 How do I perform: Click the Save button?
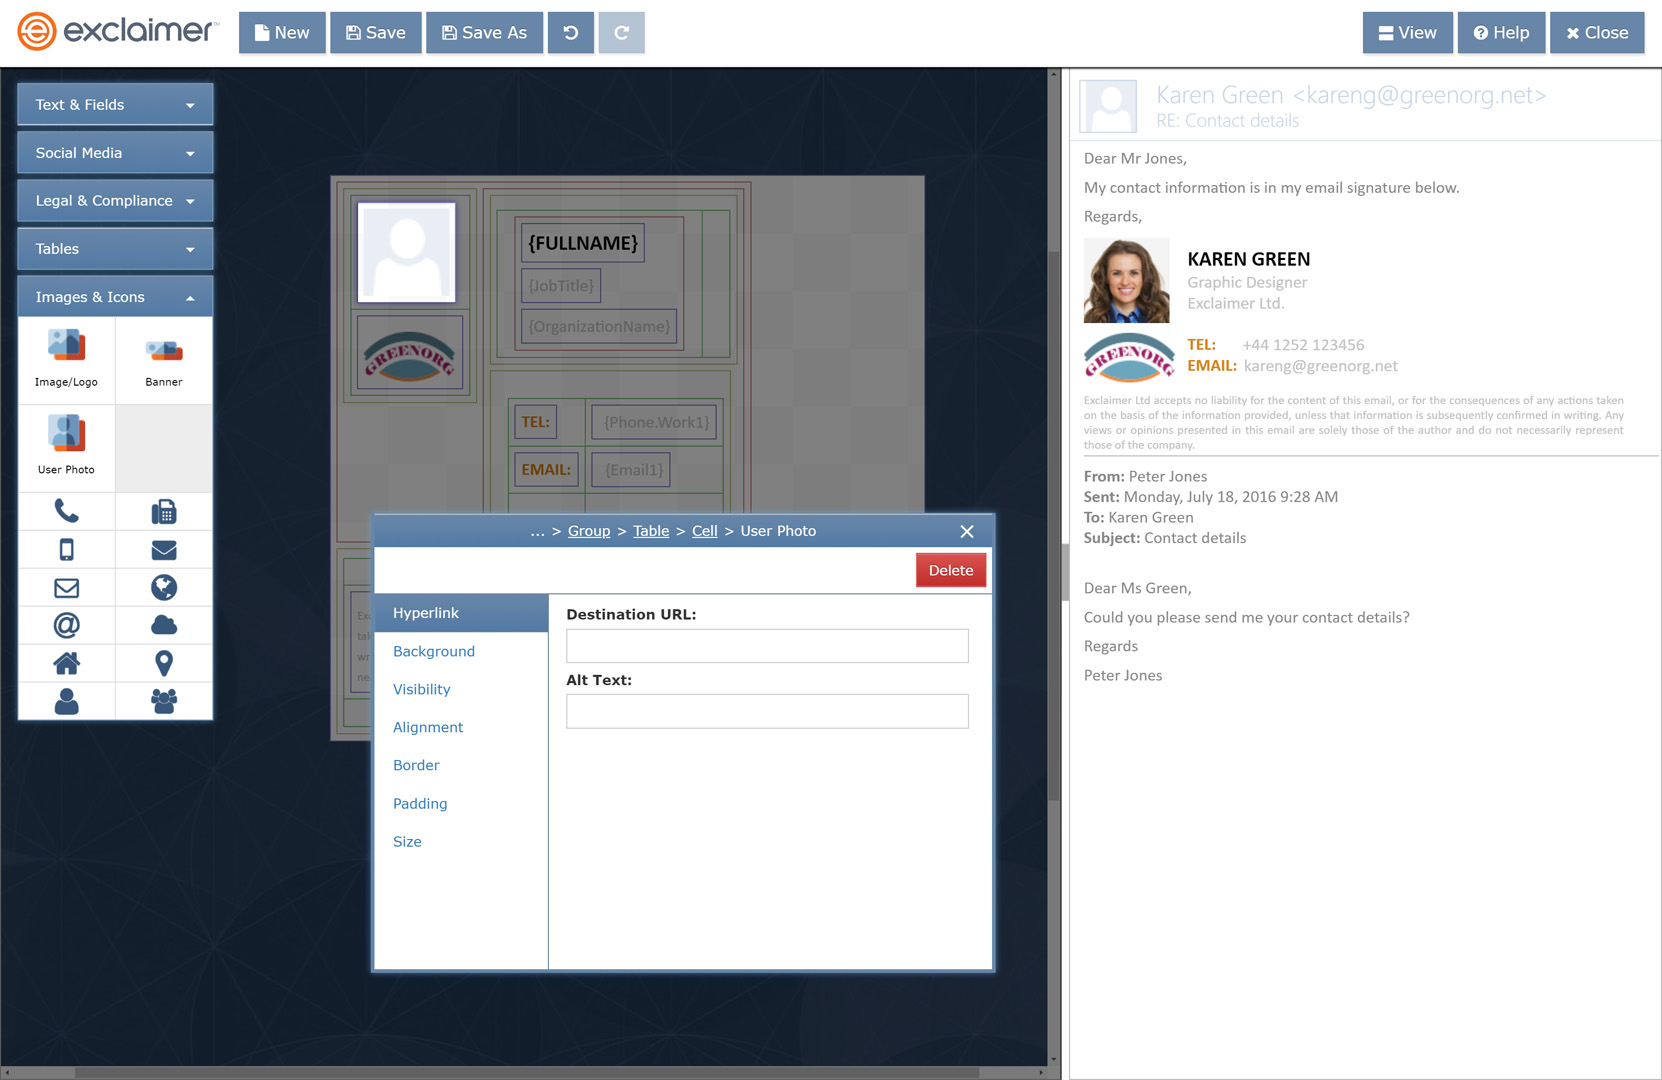(376, 33)
